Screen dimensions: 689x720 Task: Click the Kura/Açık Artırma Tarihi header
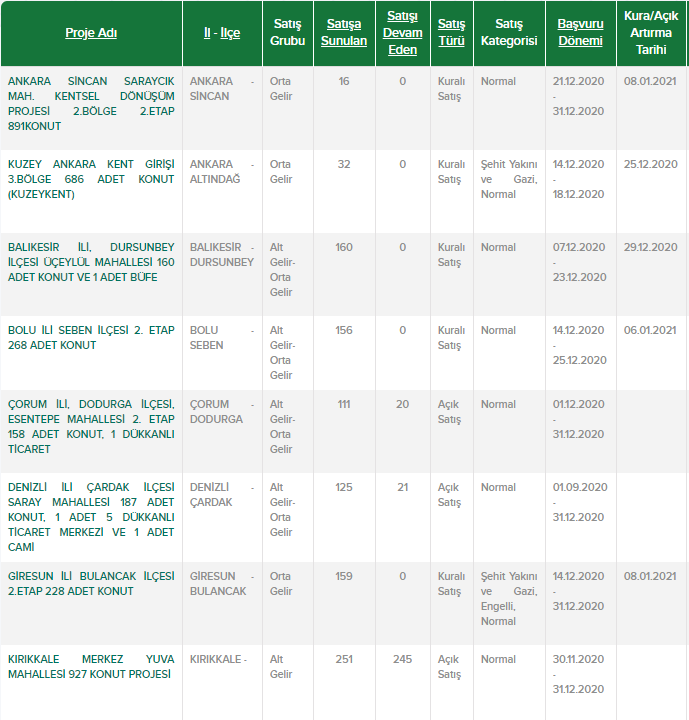tap(650, 33)
